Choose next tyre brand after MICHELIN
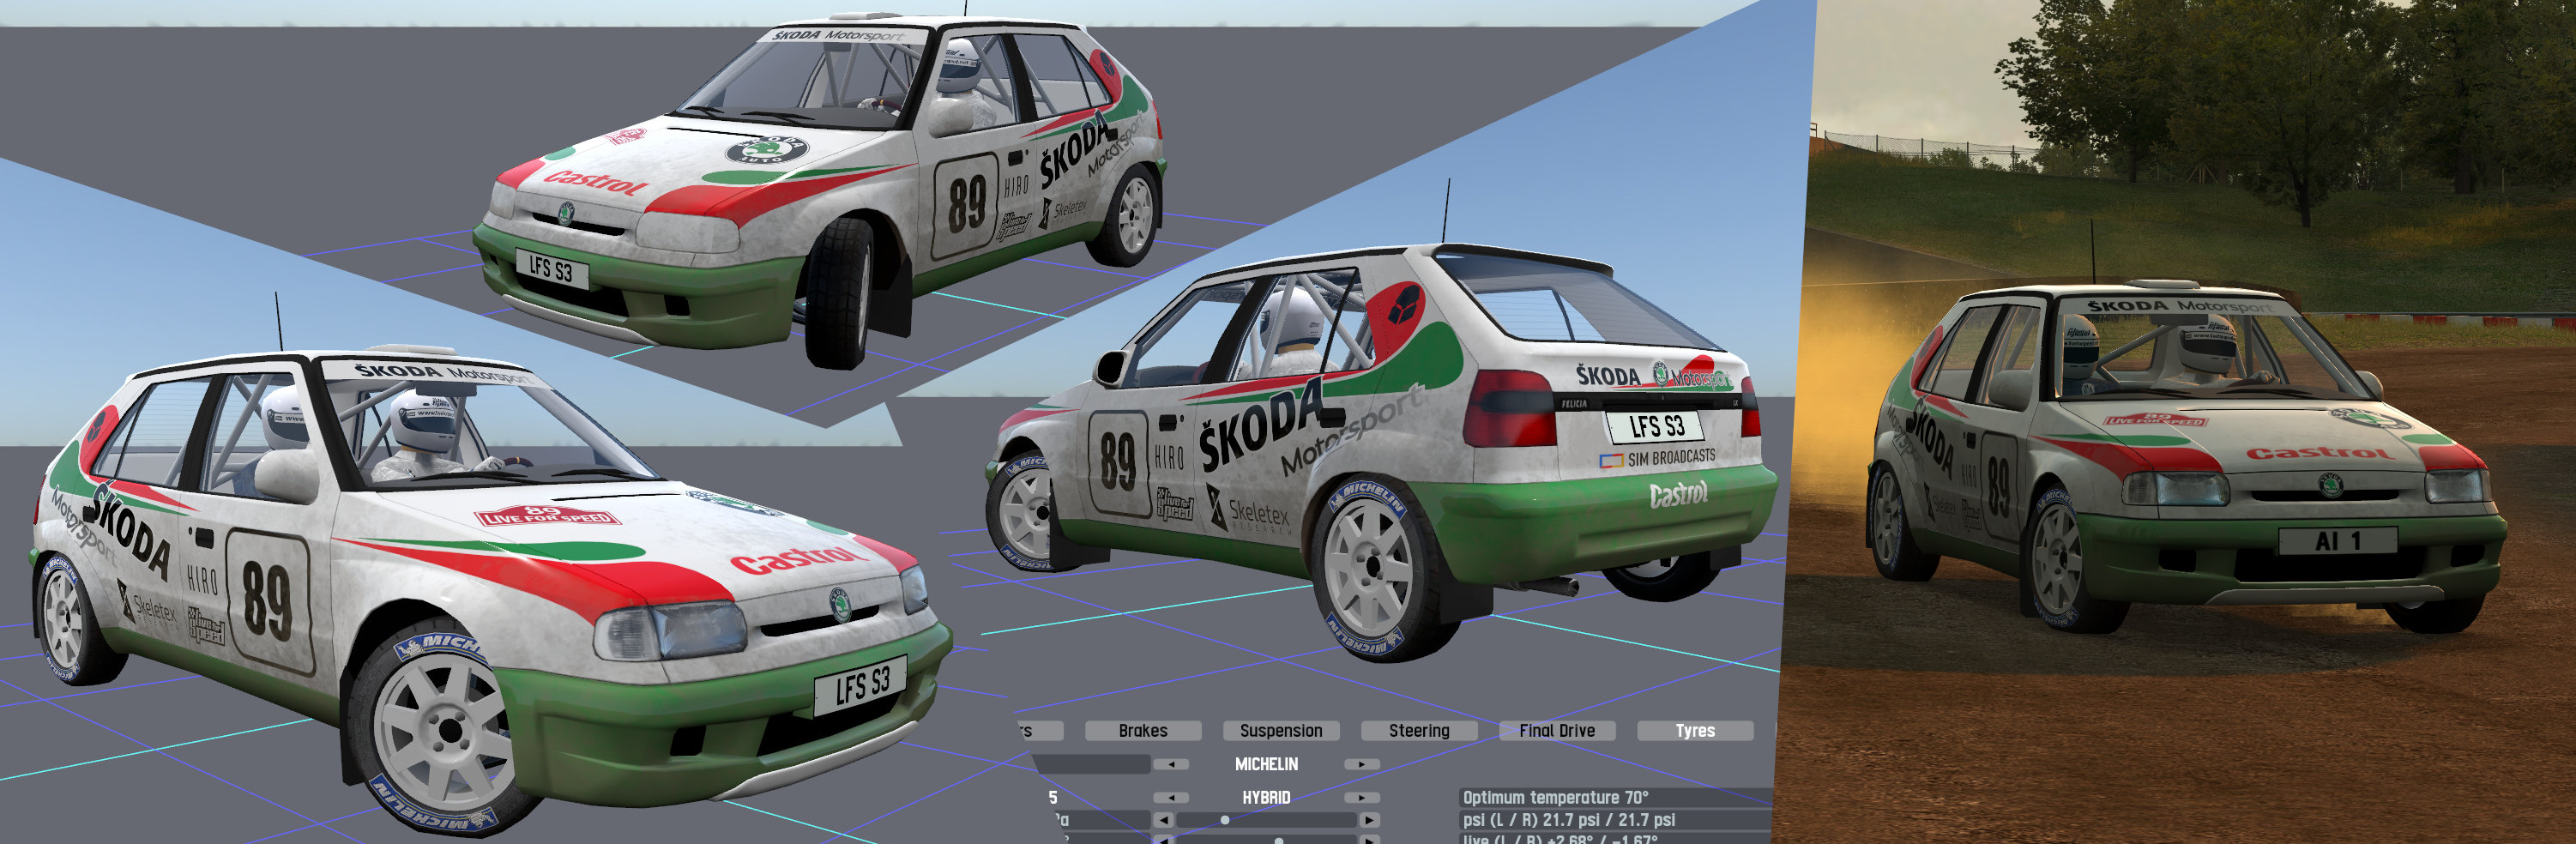2576x844 pixels. tap(1361, 764)
